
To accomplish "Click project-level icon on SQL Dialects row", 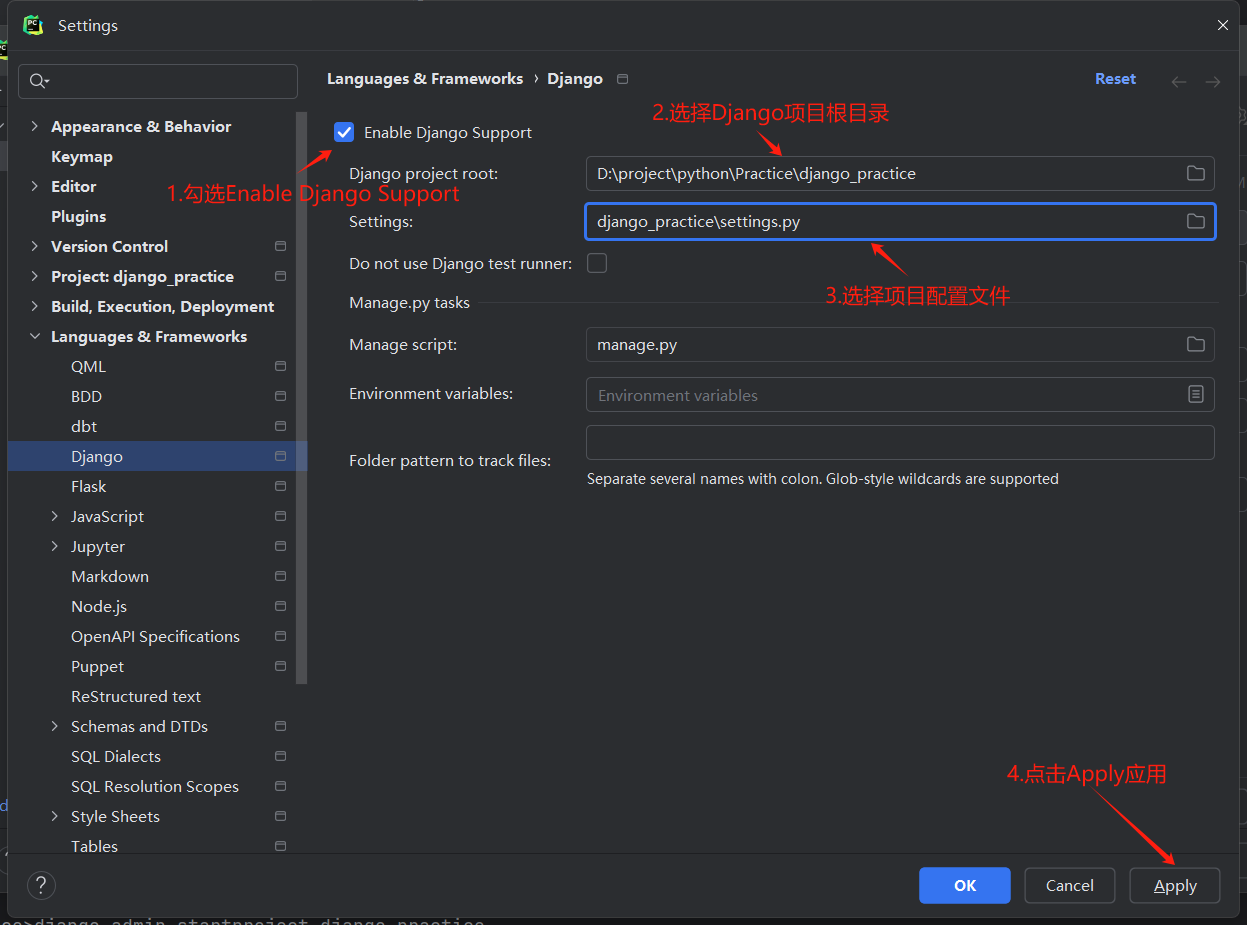I will click(280, 756).
